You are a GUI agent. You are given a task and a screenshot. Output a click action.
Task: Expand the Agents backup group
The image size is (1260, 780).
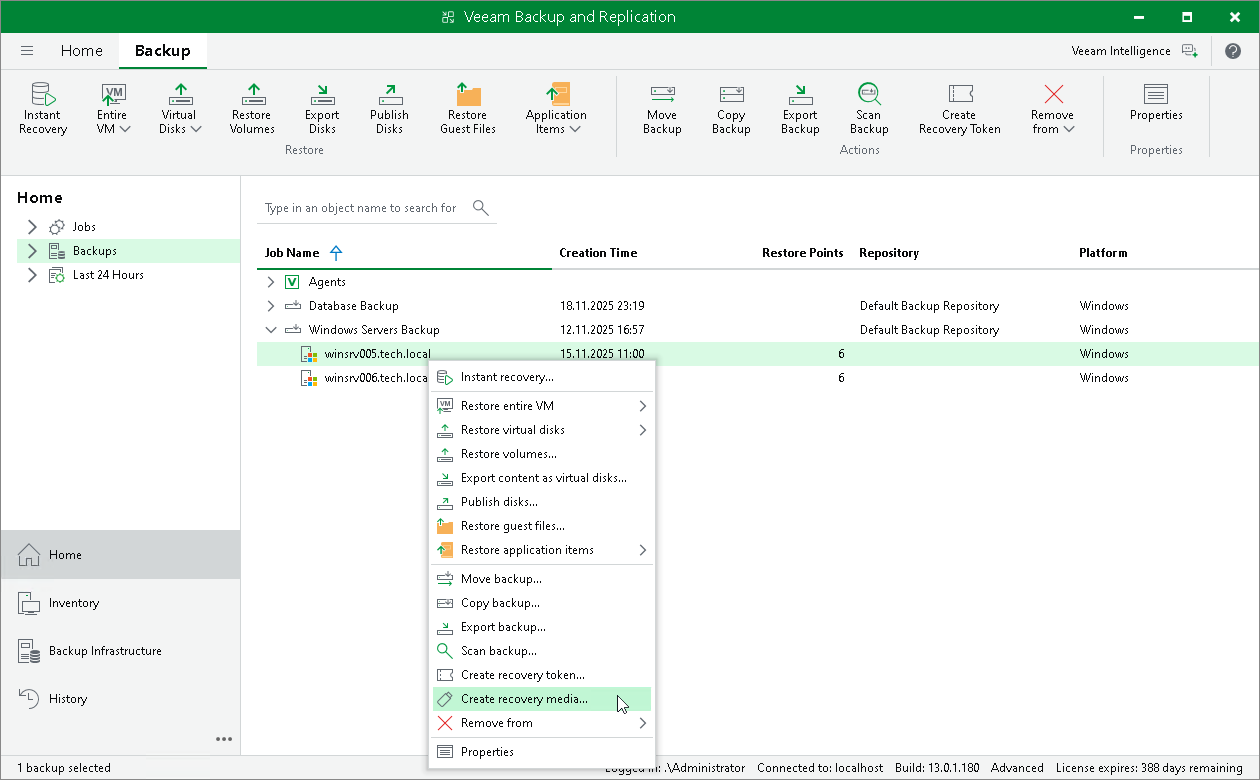[x=270, y=282]
